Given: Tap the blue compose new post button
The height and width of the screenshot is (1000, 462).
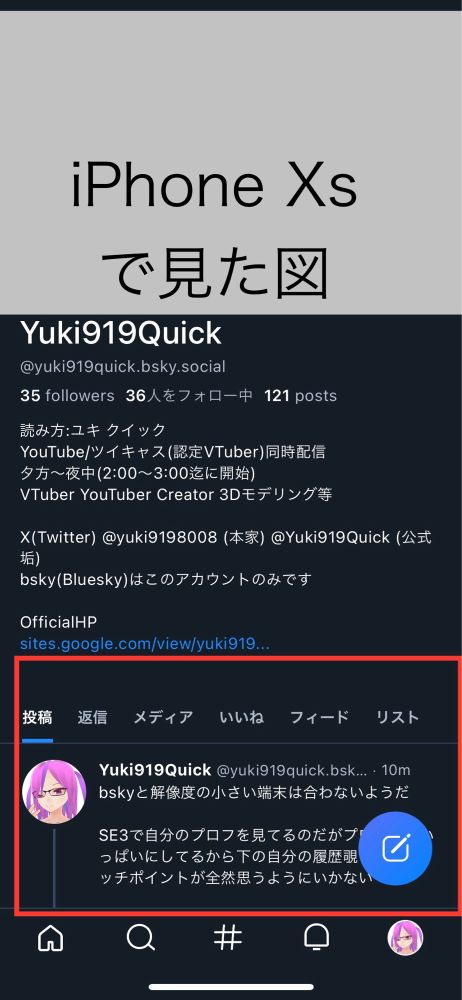Looking at the screenshot, I should (396, 848).
